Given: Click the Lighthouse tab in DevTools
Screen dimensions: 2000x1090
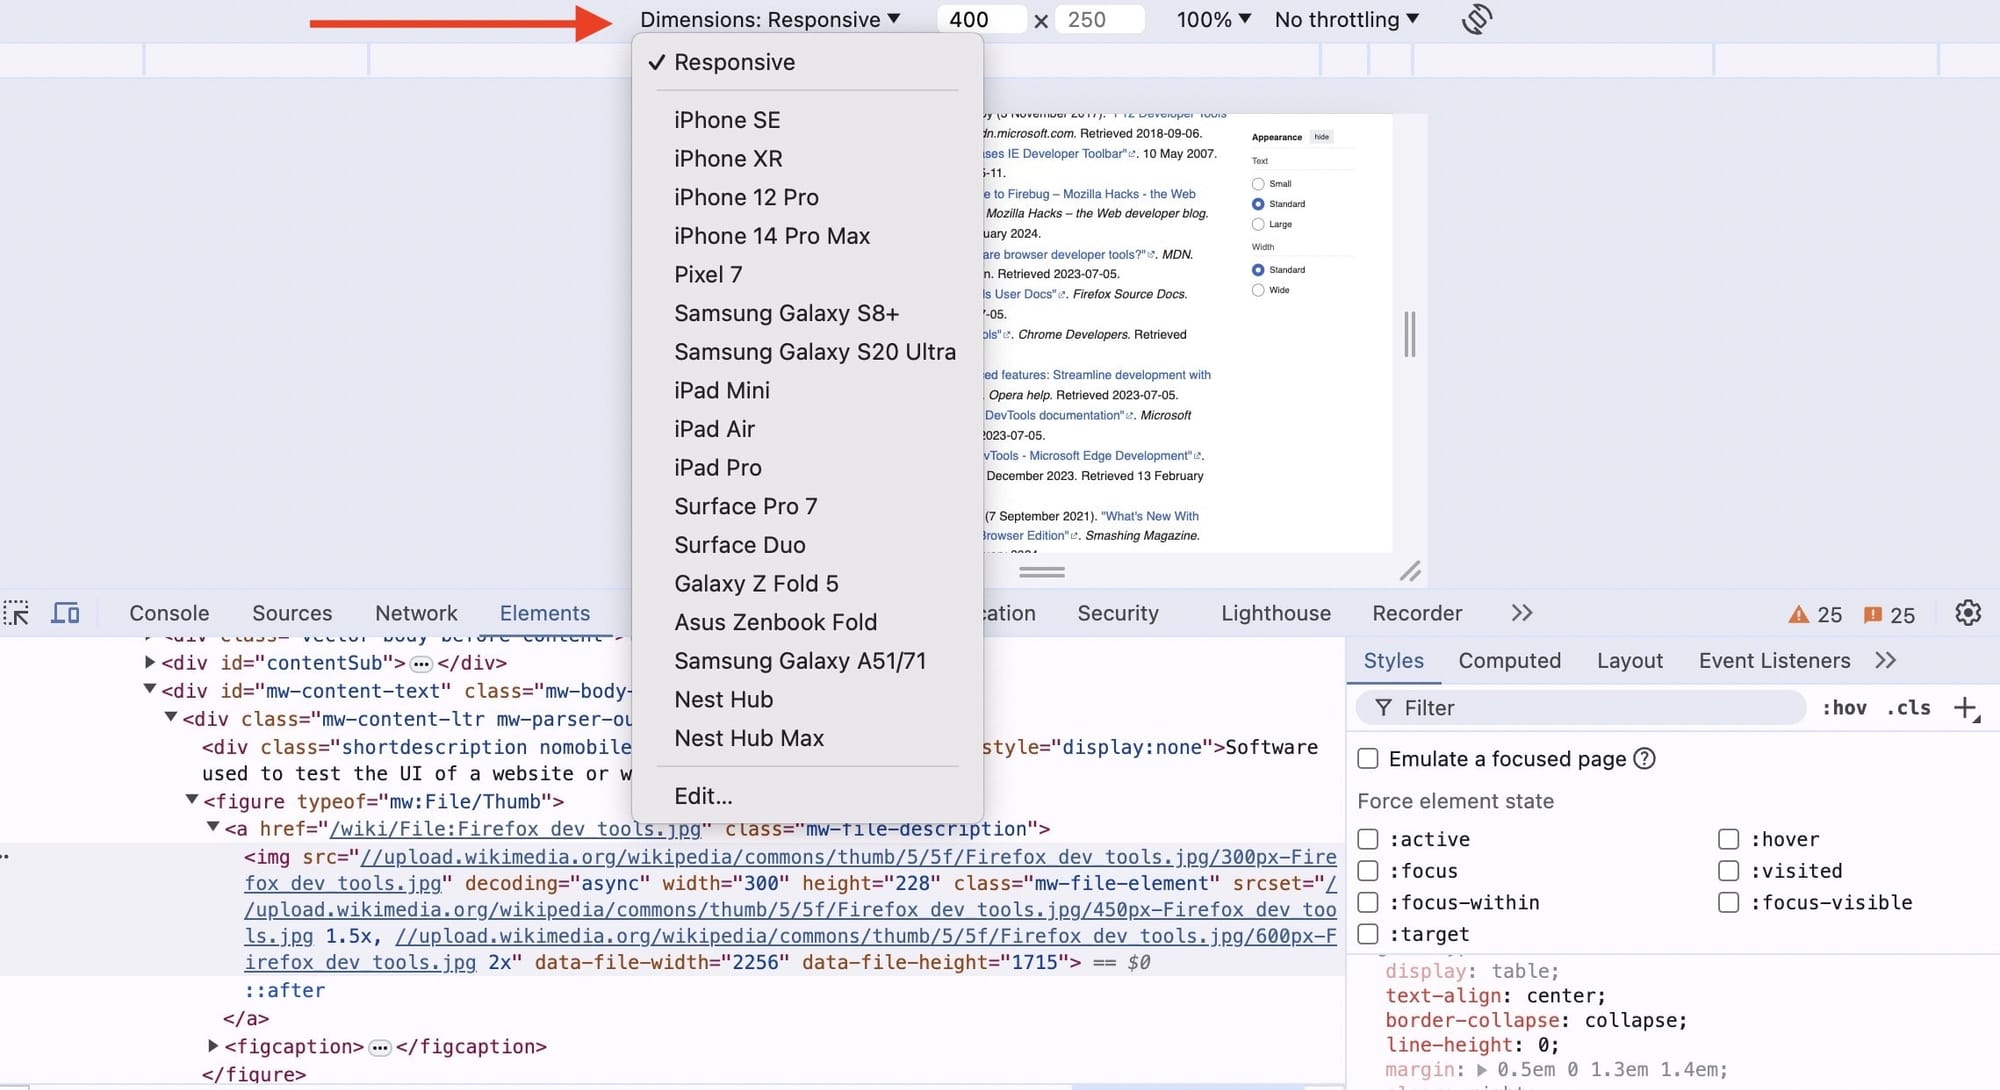Looking at the screenshot, I should pos(1274,613).
